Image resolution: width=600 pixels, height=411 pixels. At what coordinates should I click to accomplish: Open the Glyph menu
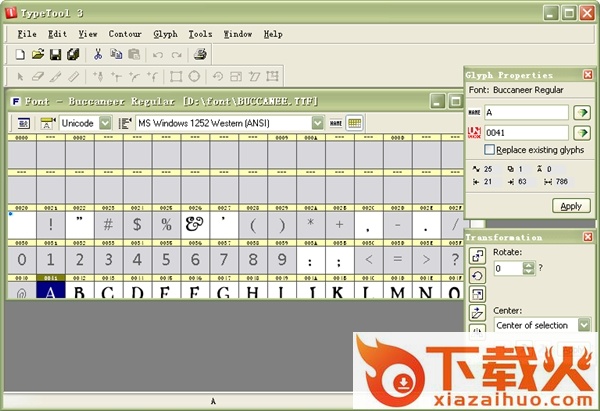(x=165, y=34)
